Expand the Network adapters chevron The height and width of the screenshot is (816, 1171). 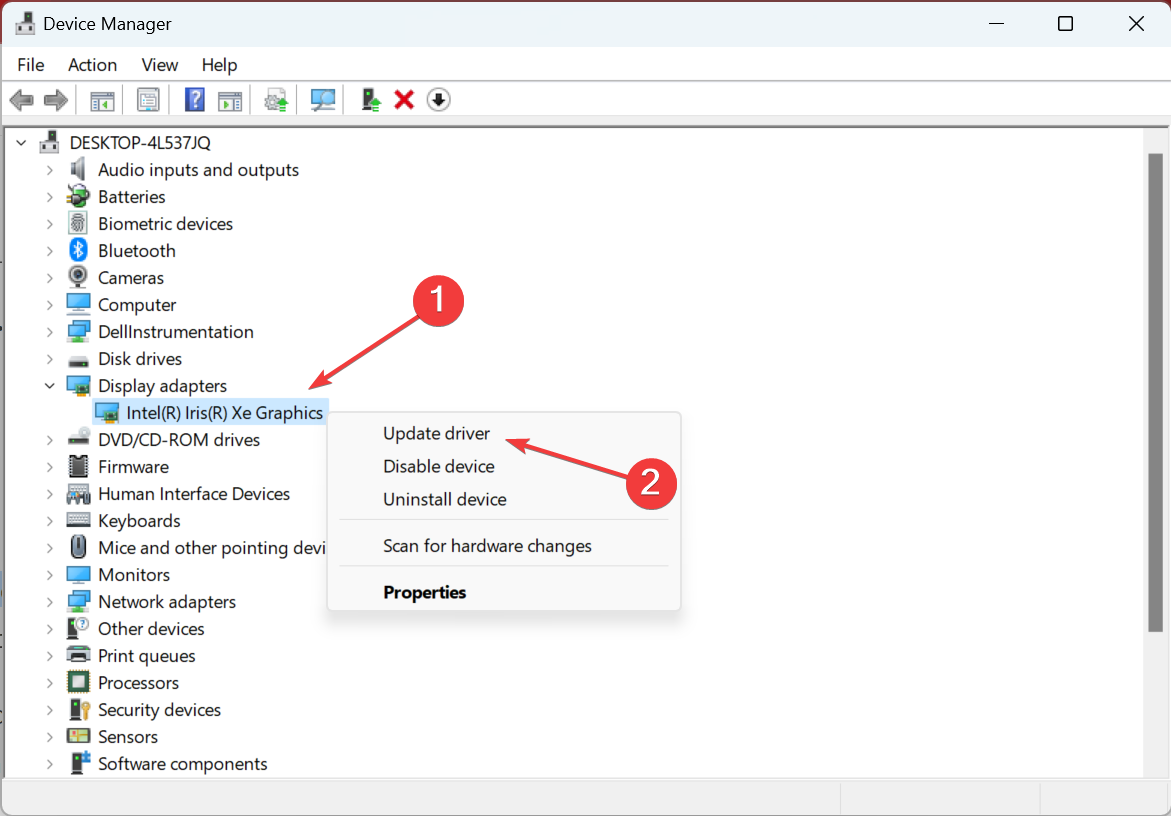tap(49, 602)
